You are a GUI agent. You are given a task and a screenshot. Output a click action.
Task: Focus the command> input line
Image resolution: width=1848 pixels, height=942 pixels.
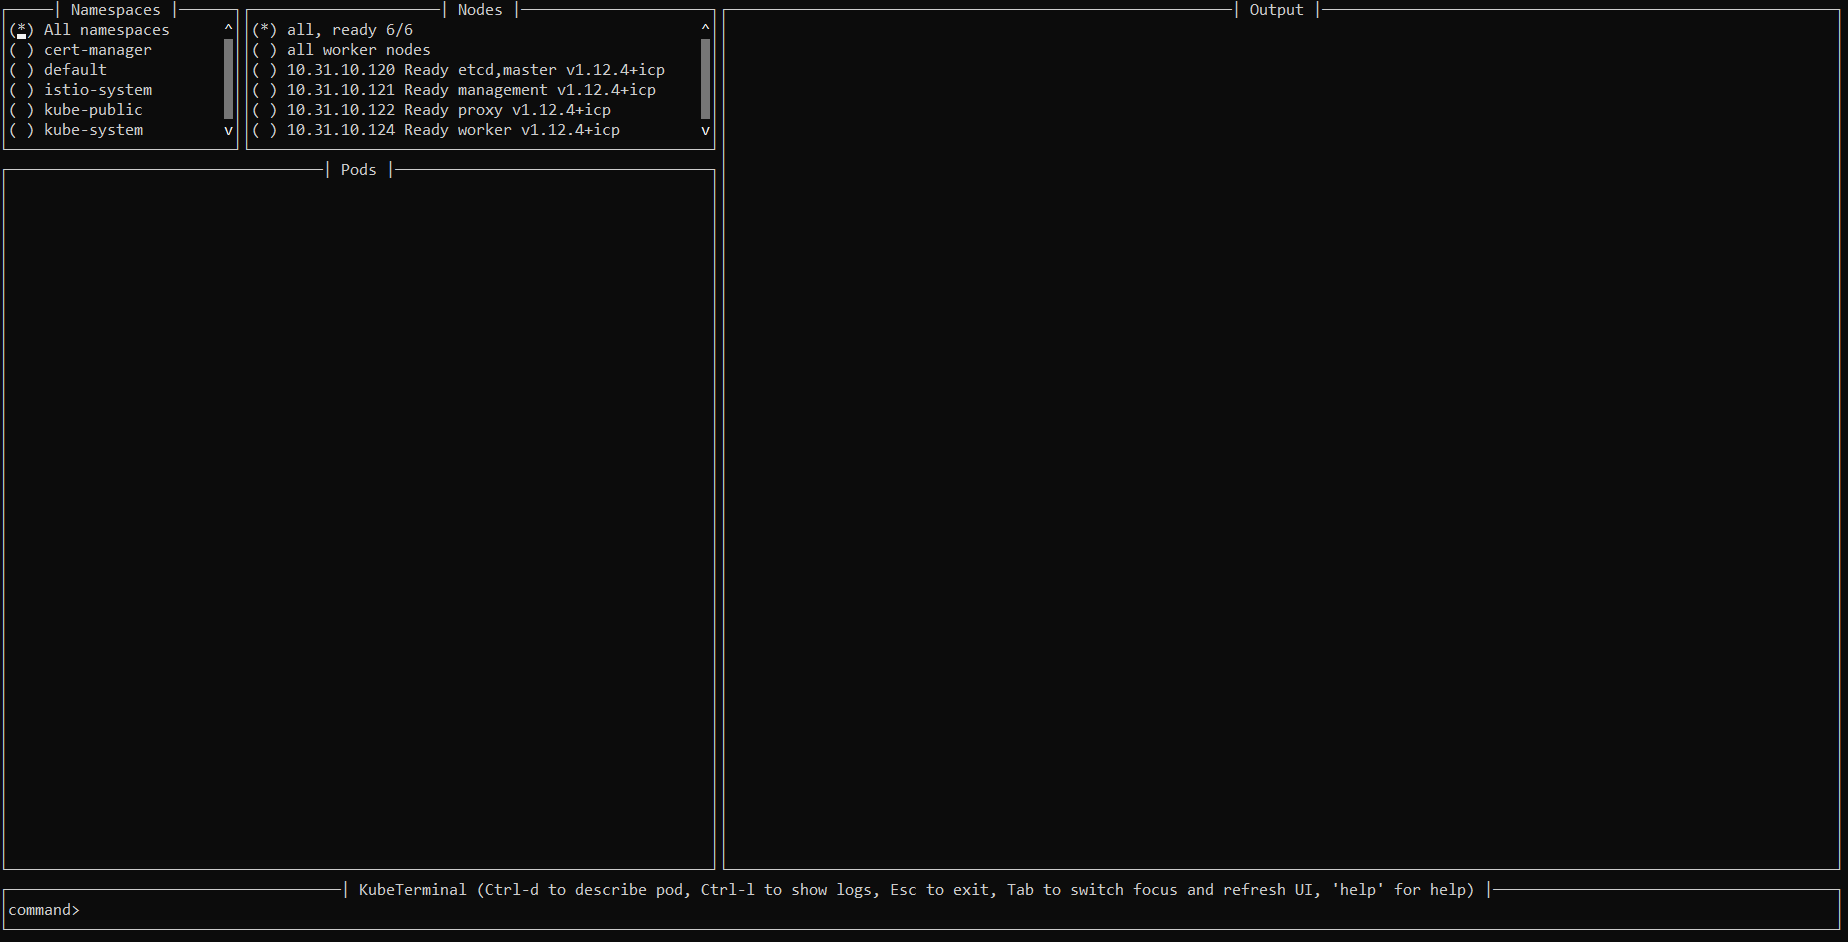pos(920,910)
